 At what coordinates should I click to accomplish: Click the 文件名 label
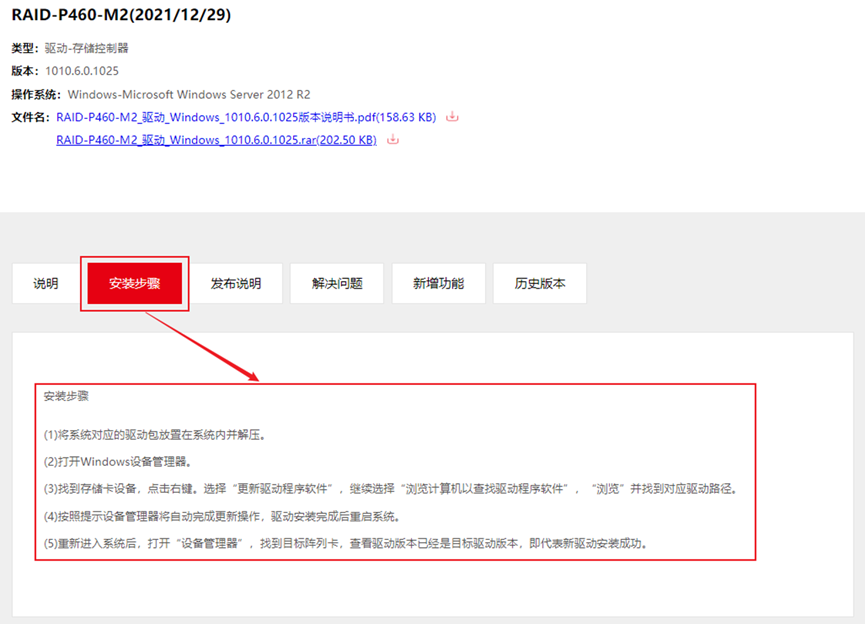[x=30, y=117]
